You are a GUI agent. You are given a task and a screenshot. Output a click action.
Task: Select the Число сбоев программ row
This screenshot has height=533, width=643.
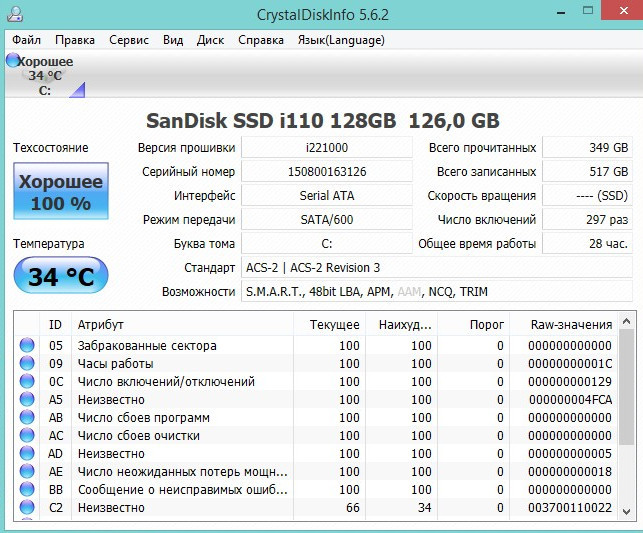click(x=316, y=417)
